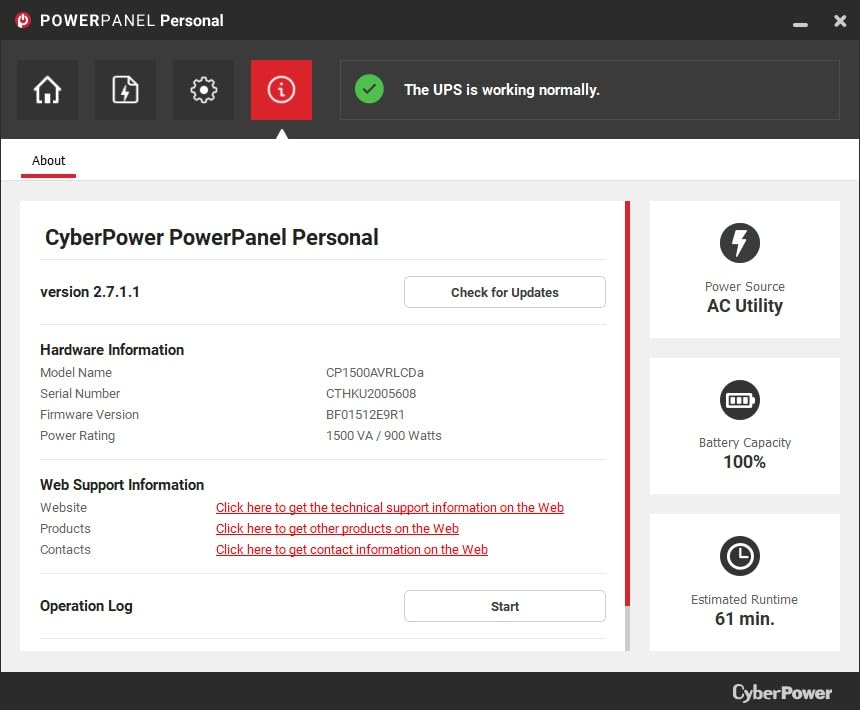Click the version 2.7.1.1 text
This screenshot has height=710, width=860.
(89, 292)
